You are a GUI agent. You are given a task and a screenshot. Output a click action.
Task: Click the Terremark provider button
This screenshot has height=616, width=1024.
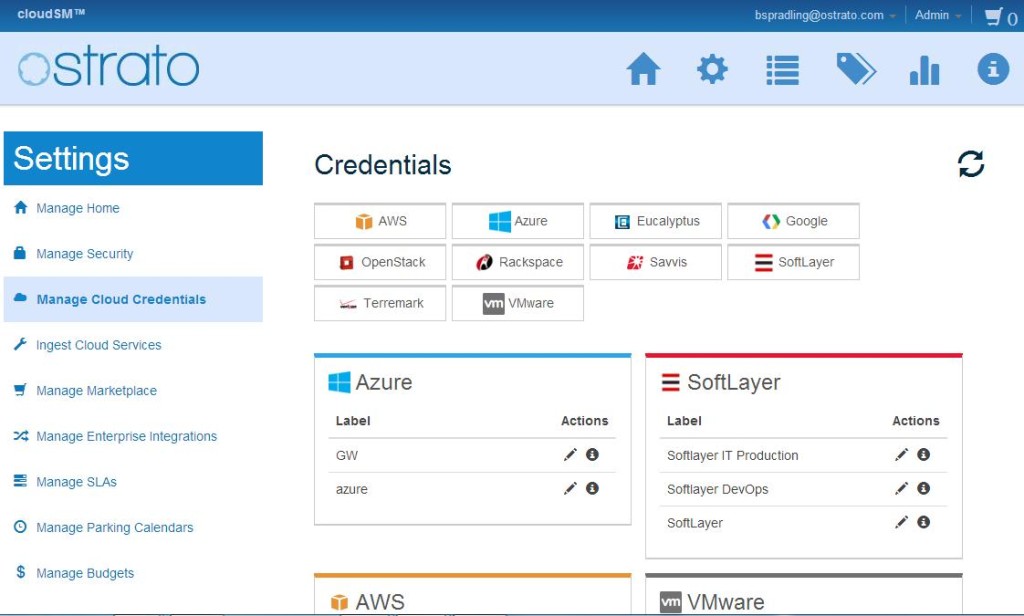coord(380,303)
